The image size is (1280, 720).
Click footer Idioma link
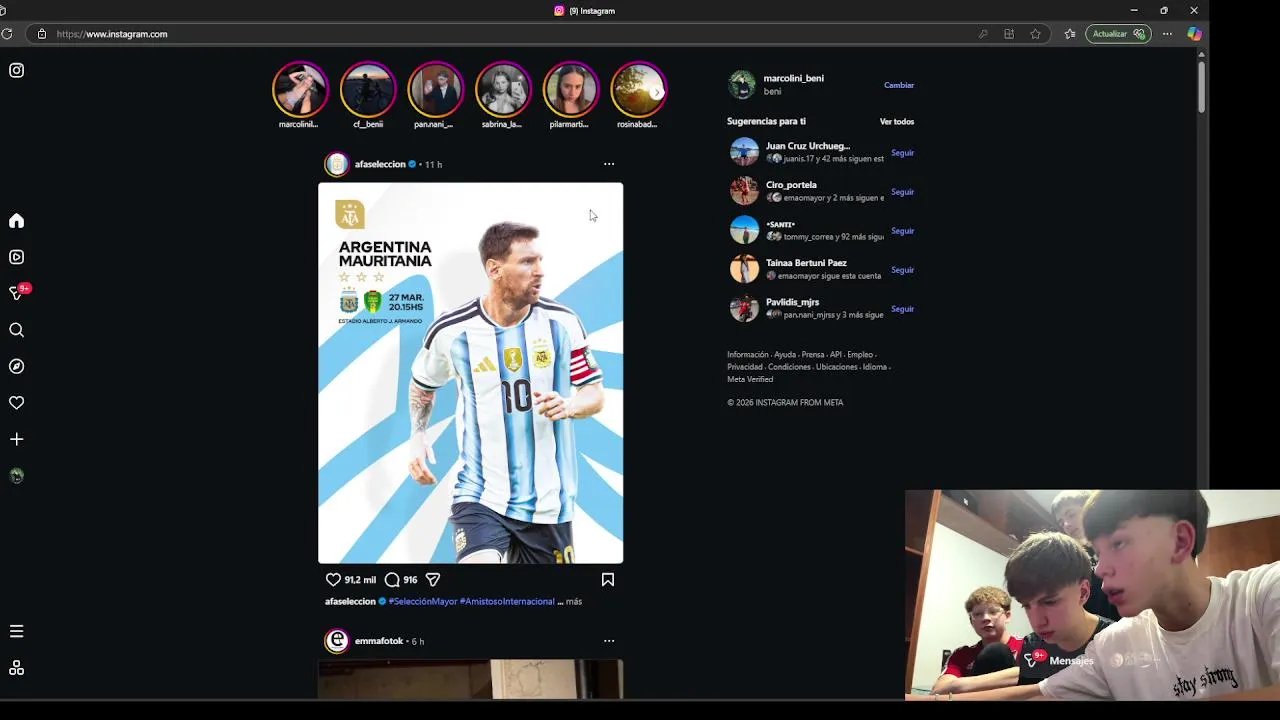click(x=875, y=367)
